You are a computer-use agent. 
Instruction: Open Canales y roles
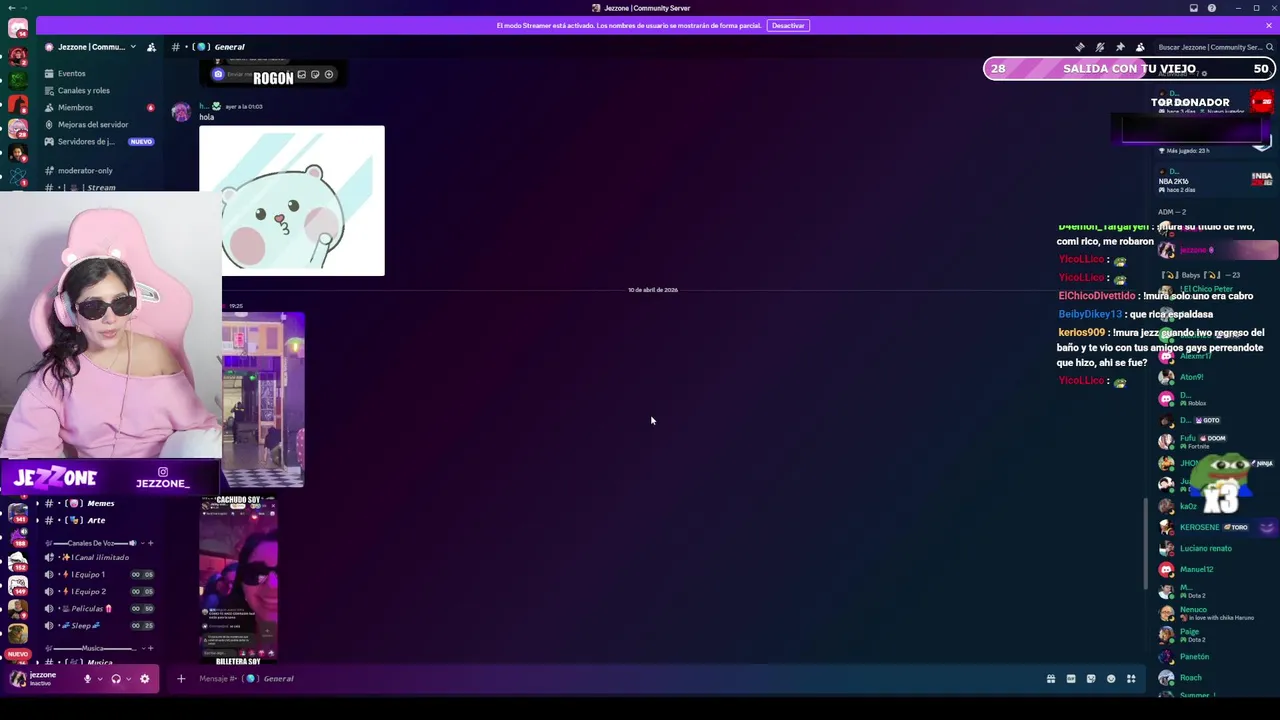coord(100,90)
